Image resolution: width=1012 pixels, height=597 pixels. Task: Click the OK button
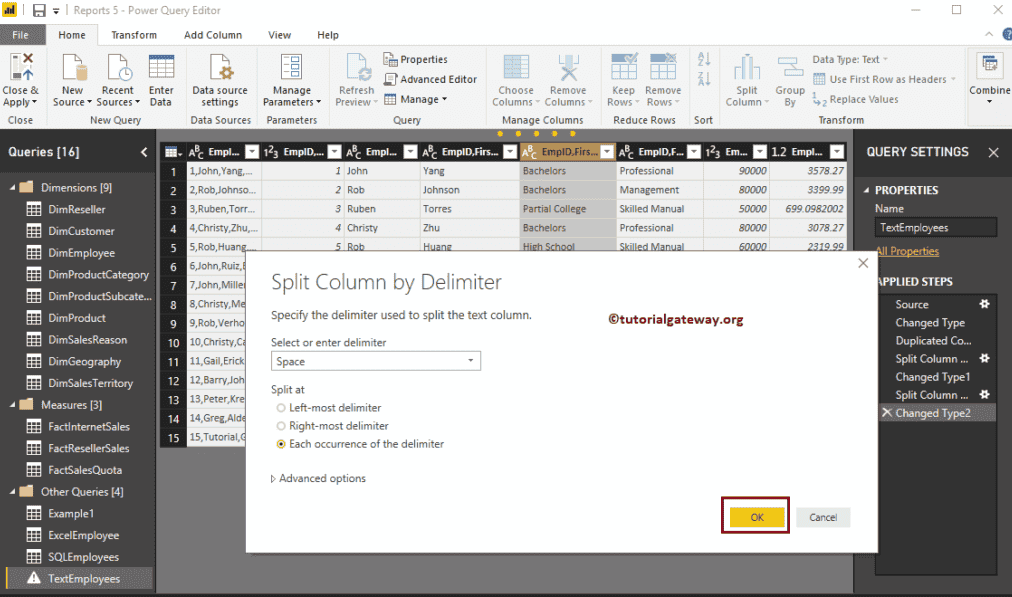pyautogui.click(x=757, y=517)
